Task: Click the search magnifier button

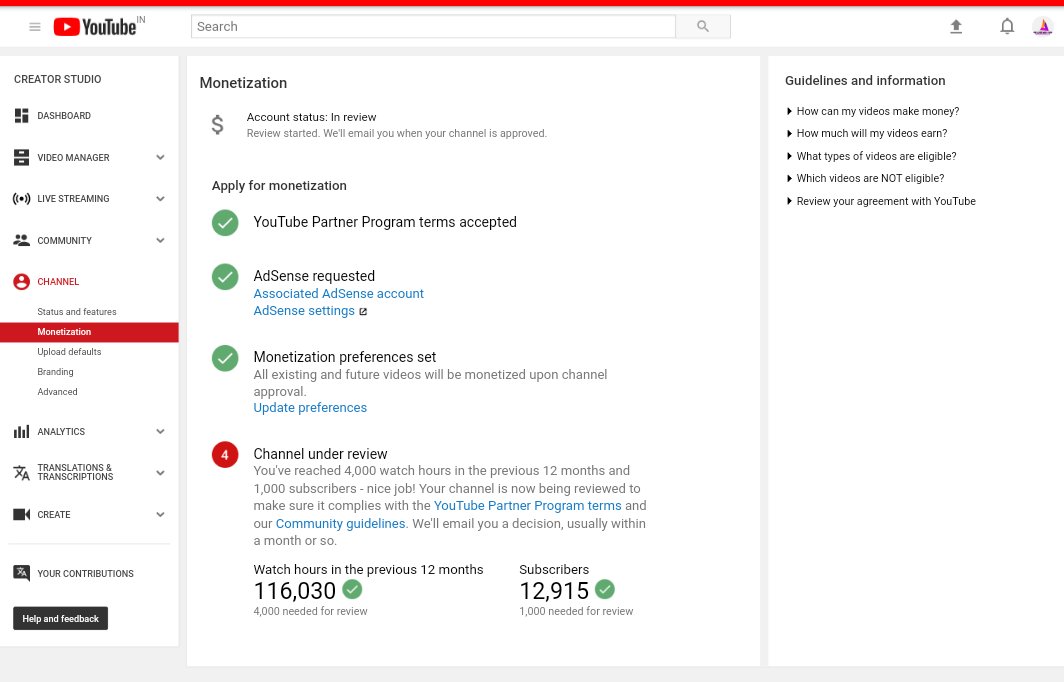Action: (x=703, y=26)
